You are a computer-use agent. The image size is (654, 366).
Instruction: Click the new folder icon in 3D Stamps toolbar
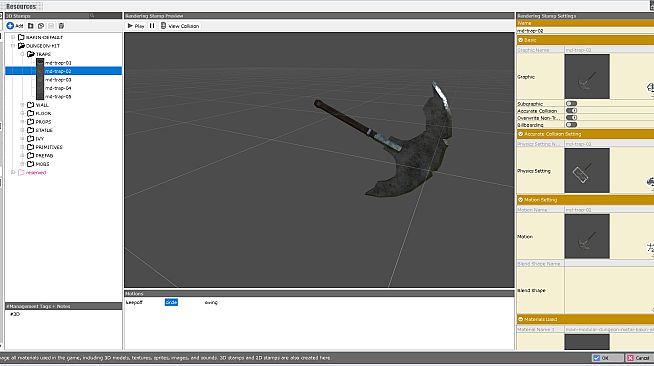click(x=30, y=26)
